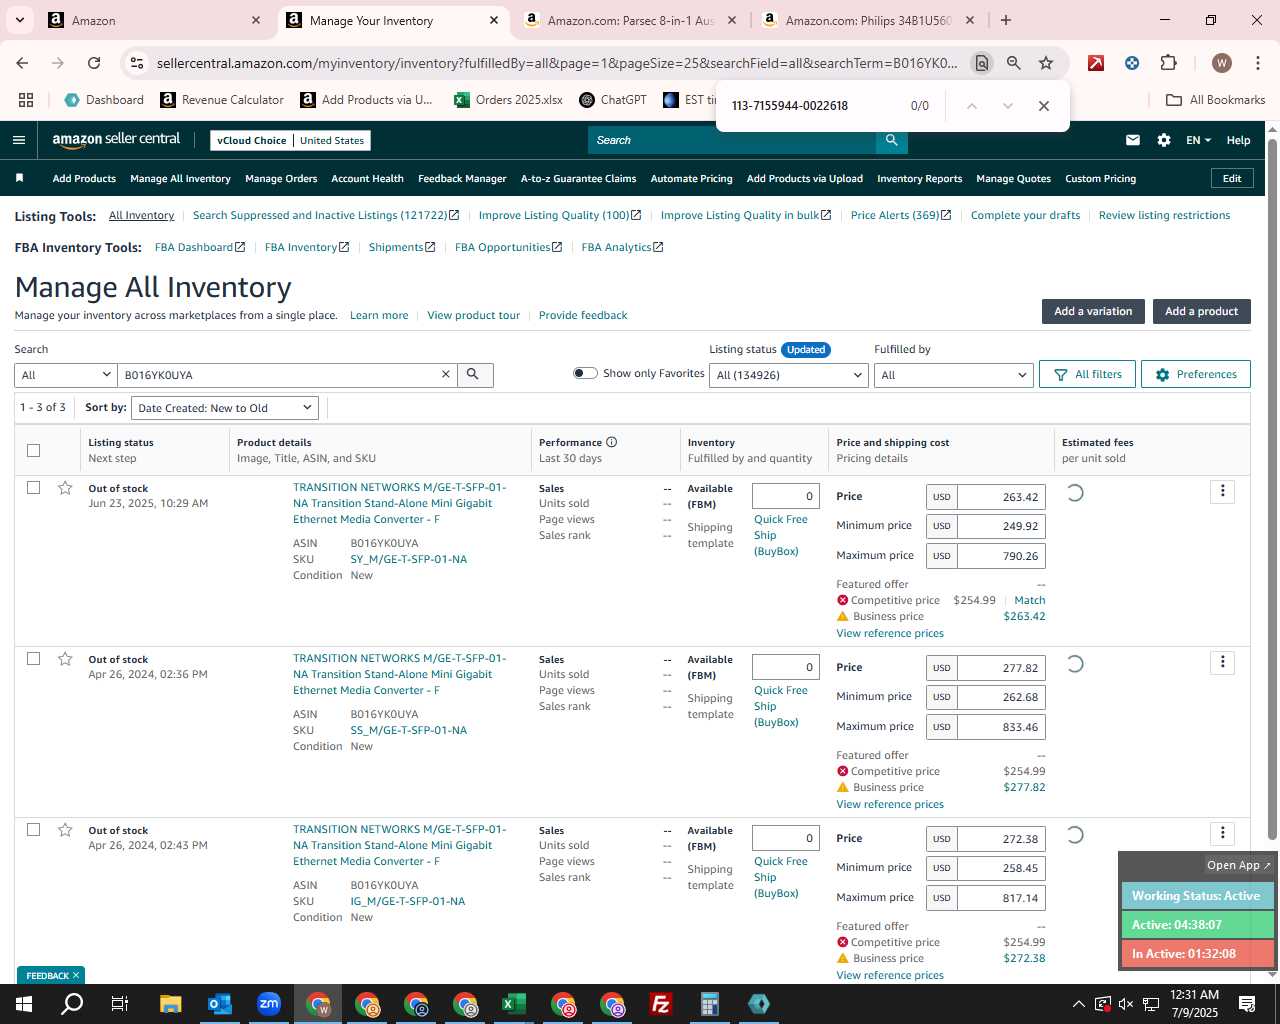Open the mail messages icon
Screen dimensions: 1280x1024
click(1133, 140)
